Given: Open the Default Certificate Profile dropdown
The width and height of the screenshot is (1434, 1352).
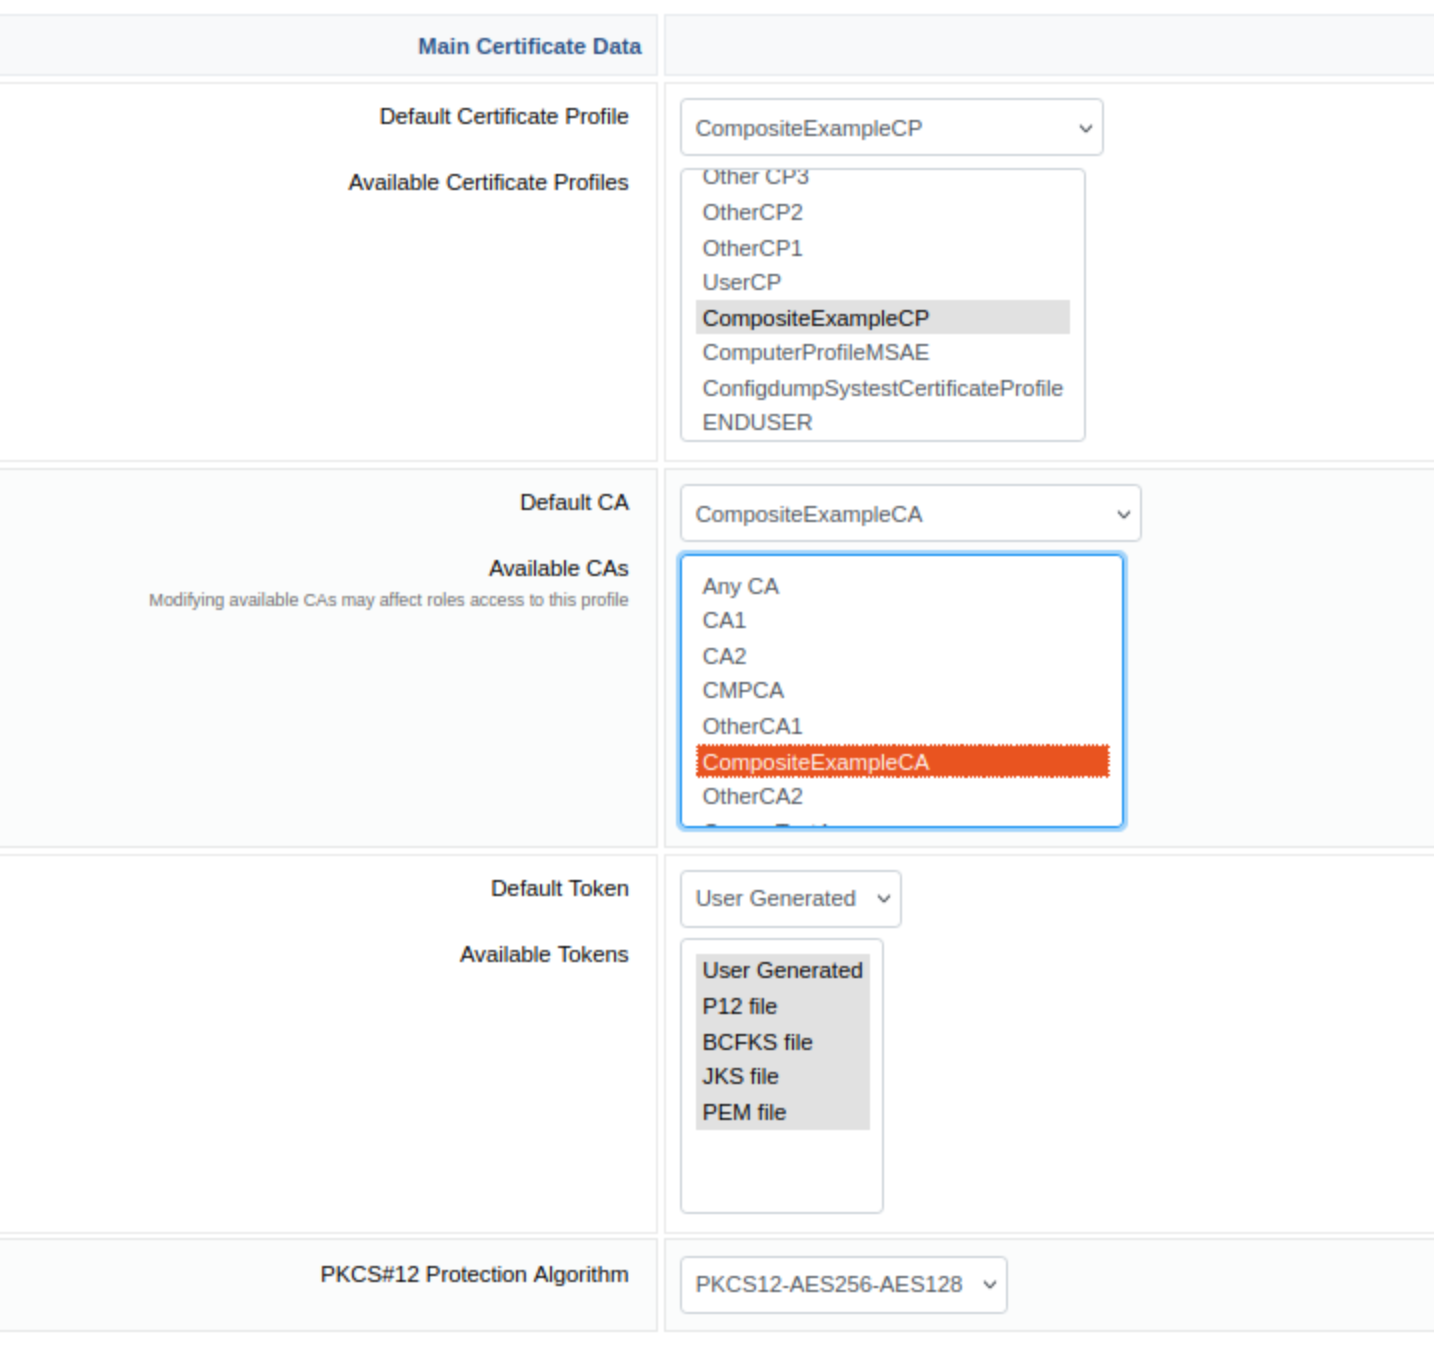Looking at the screenshot, I should pyautogui.click(x=890, y=128).
